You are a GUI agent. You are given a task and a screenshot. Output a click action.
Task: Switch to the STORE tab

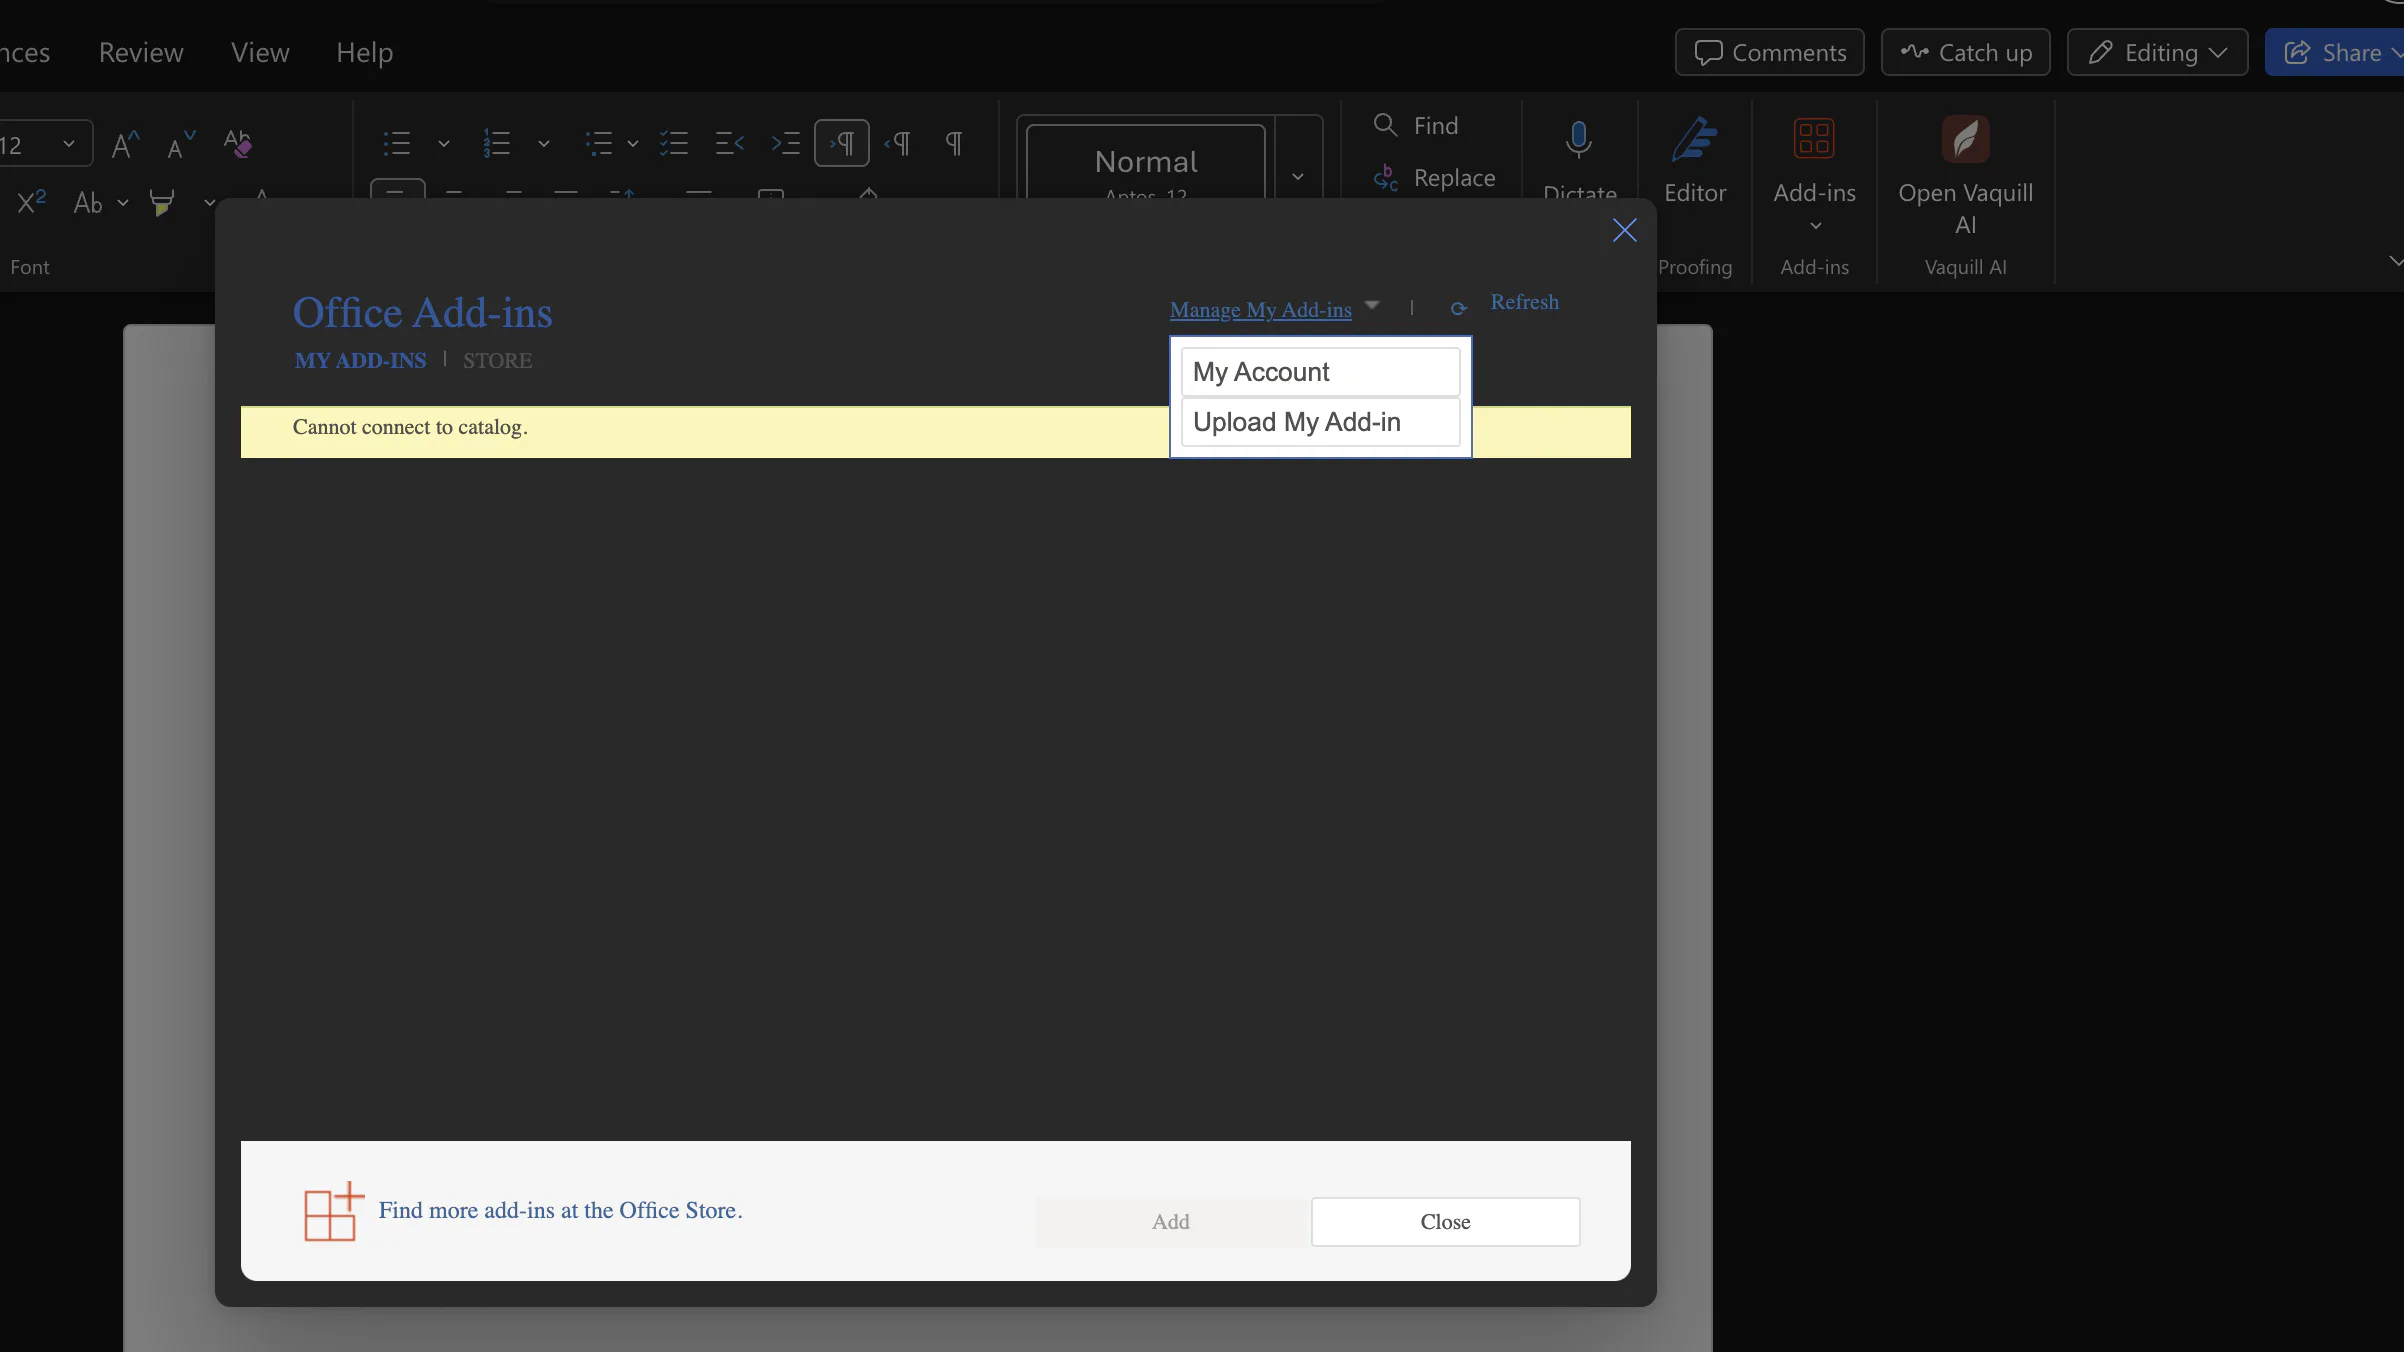click(x=497, y=360)
